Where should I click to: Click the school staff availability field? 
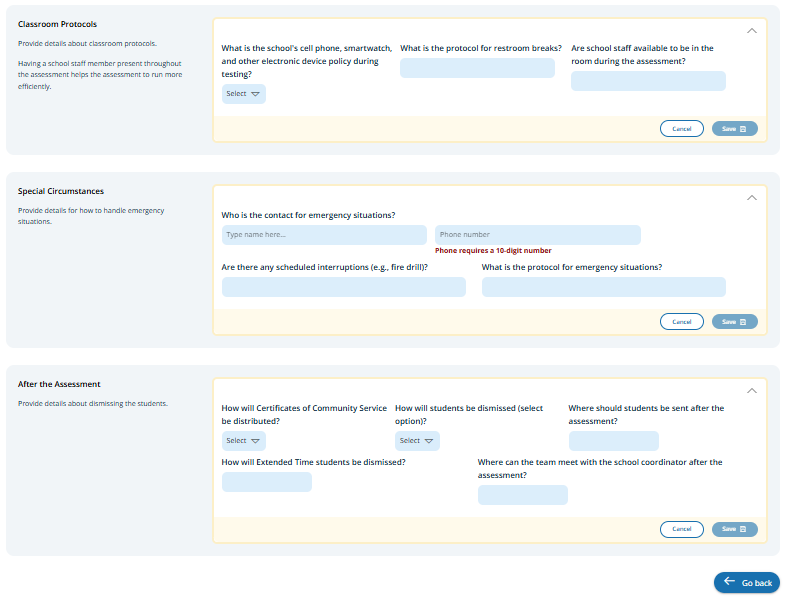[x=648, y=81]
